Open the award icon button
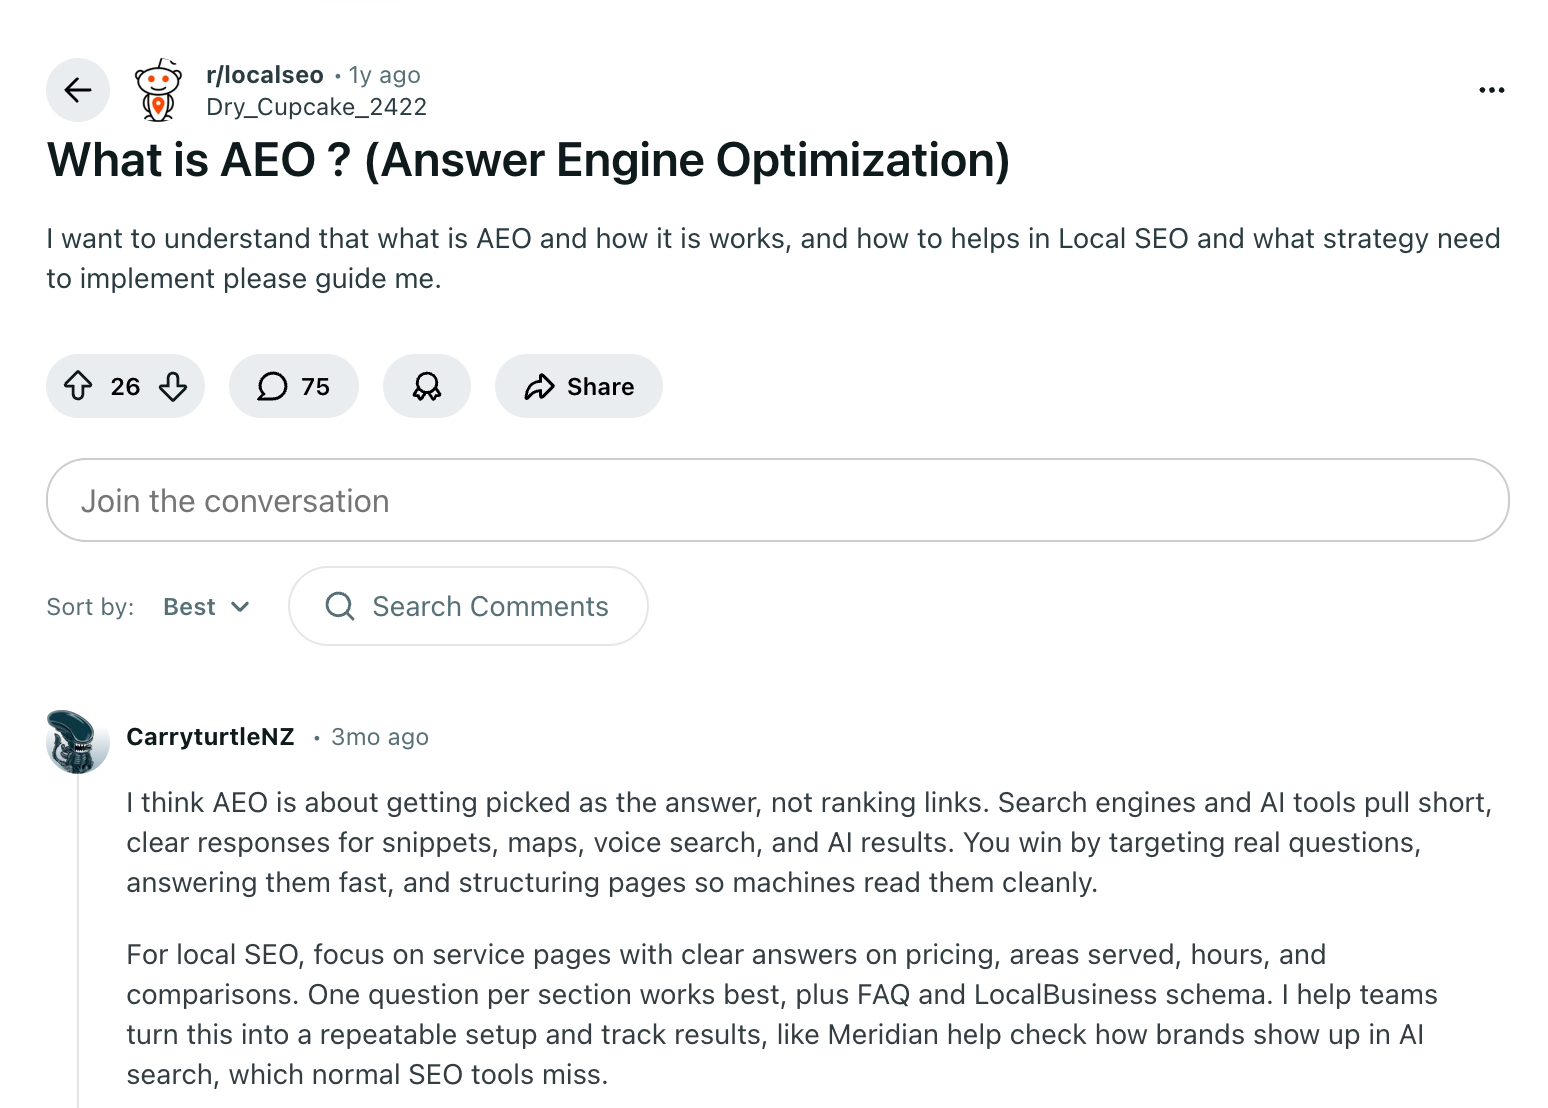Viewport: 1548px width, 1108px height. [x=427, y=386]
